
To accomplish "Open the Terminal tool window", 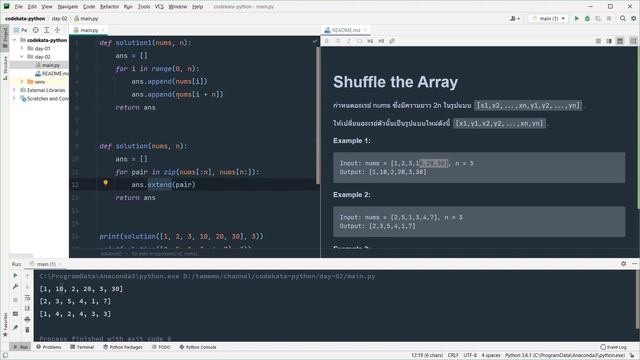I will tap(82, 347).
